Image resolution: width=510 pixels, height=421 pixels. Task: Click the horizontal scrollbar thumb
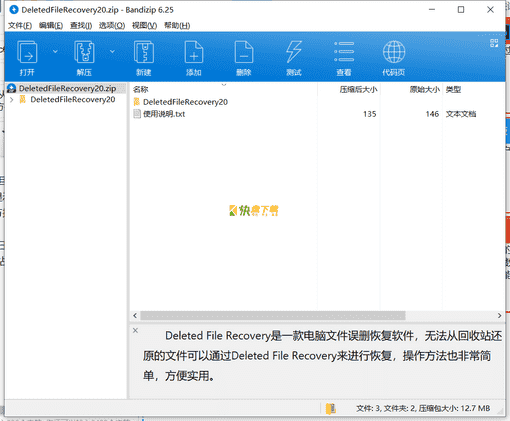tap(273, 315)
